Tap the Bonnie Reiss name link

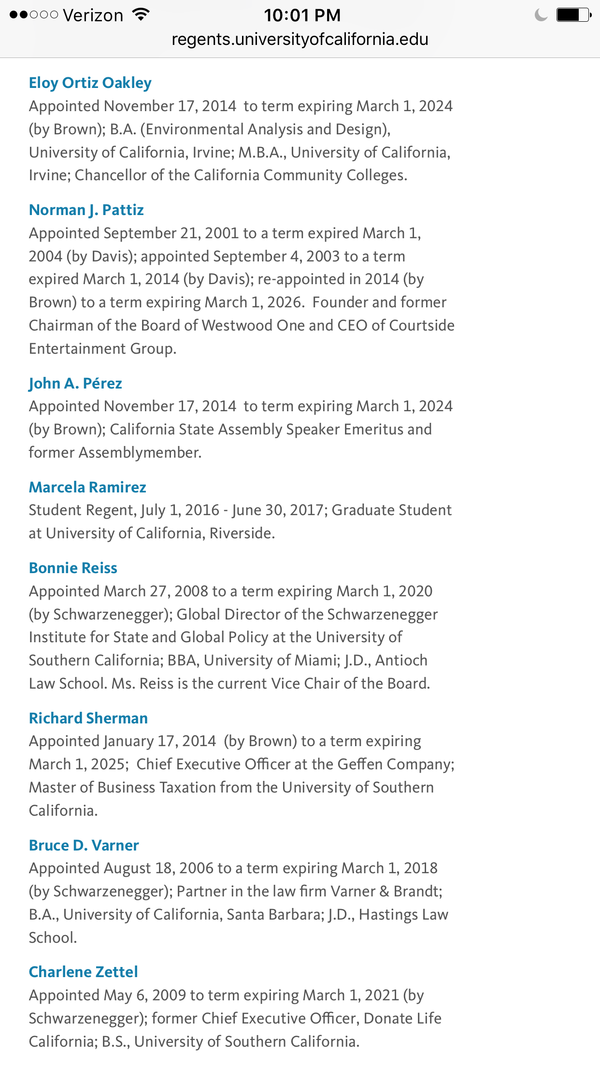point(74,568)
